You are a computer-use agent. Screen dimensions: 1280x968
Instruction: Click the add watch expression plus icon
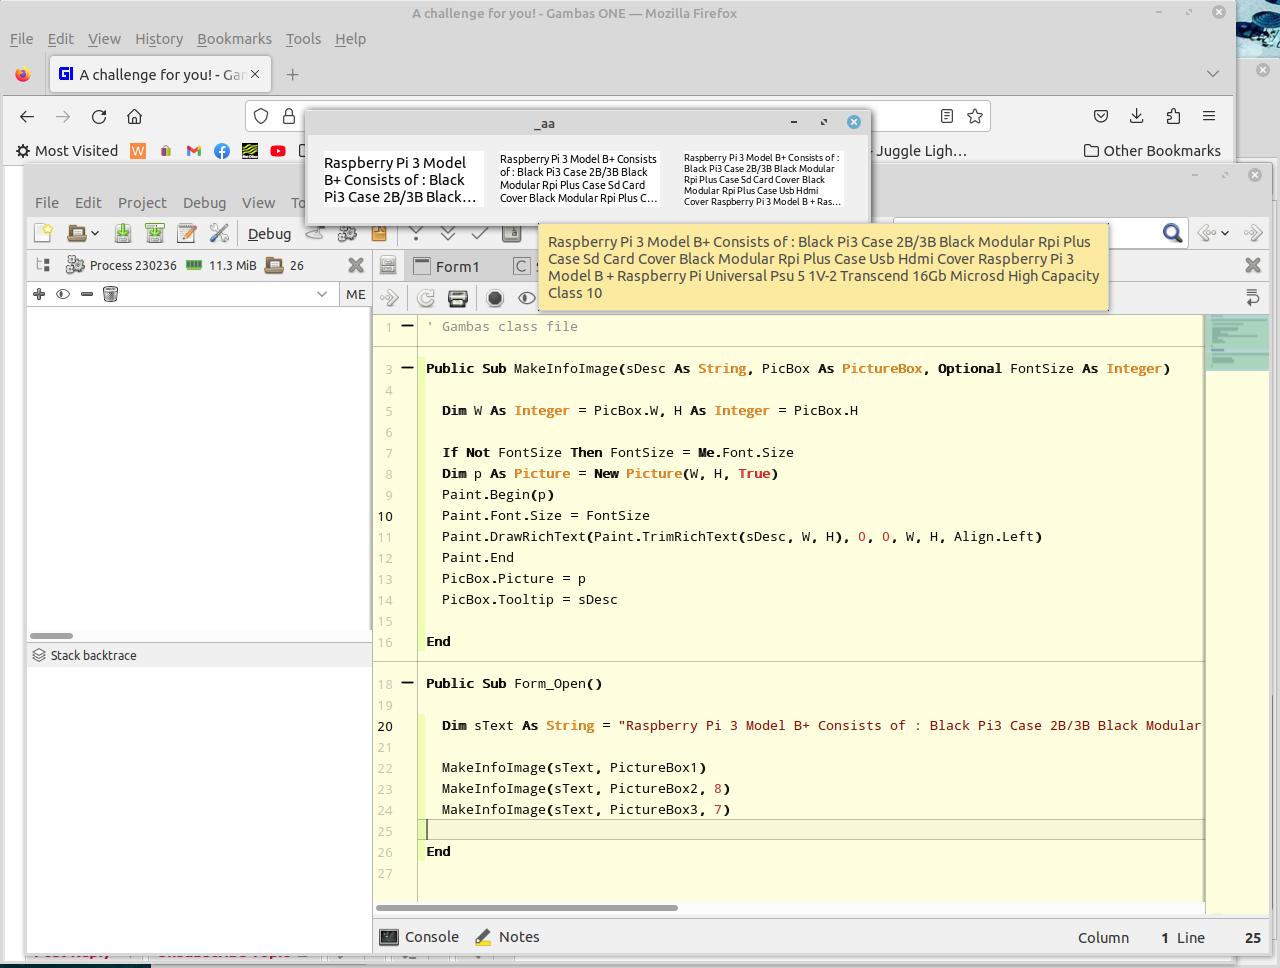(39, 294)
